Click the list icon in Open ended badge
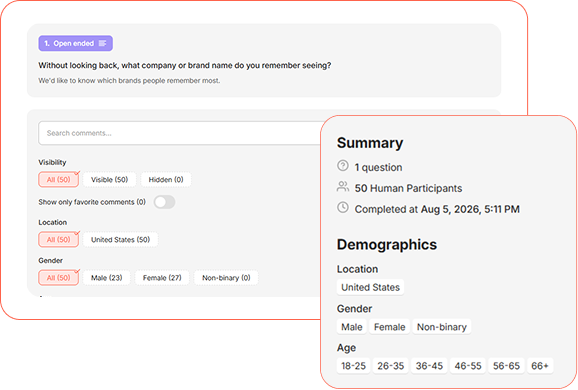Viewport: 578px width, 390px height. click(x=102, y=43)
